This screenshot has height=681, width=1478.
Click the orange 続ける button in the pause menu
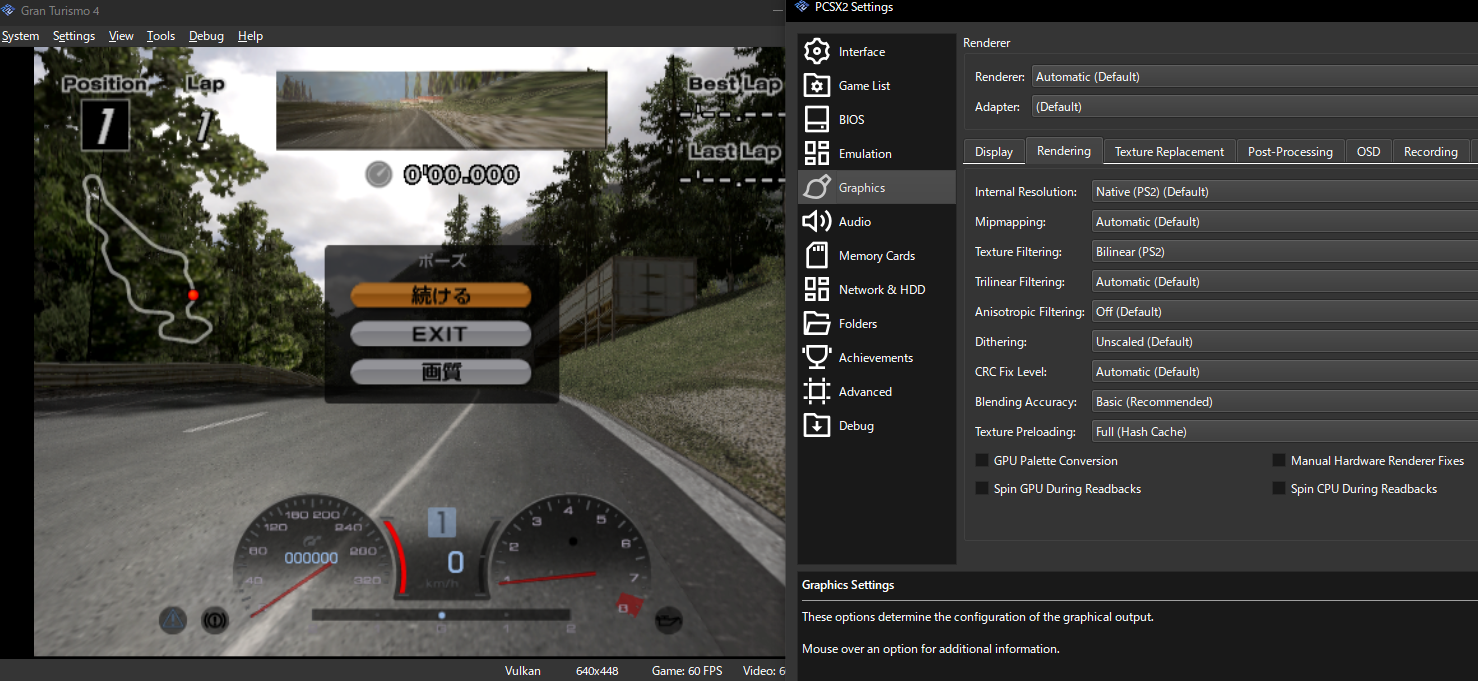pyautogui.click(x=440, y=295)
